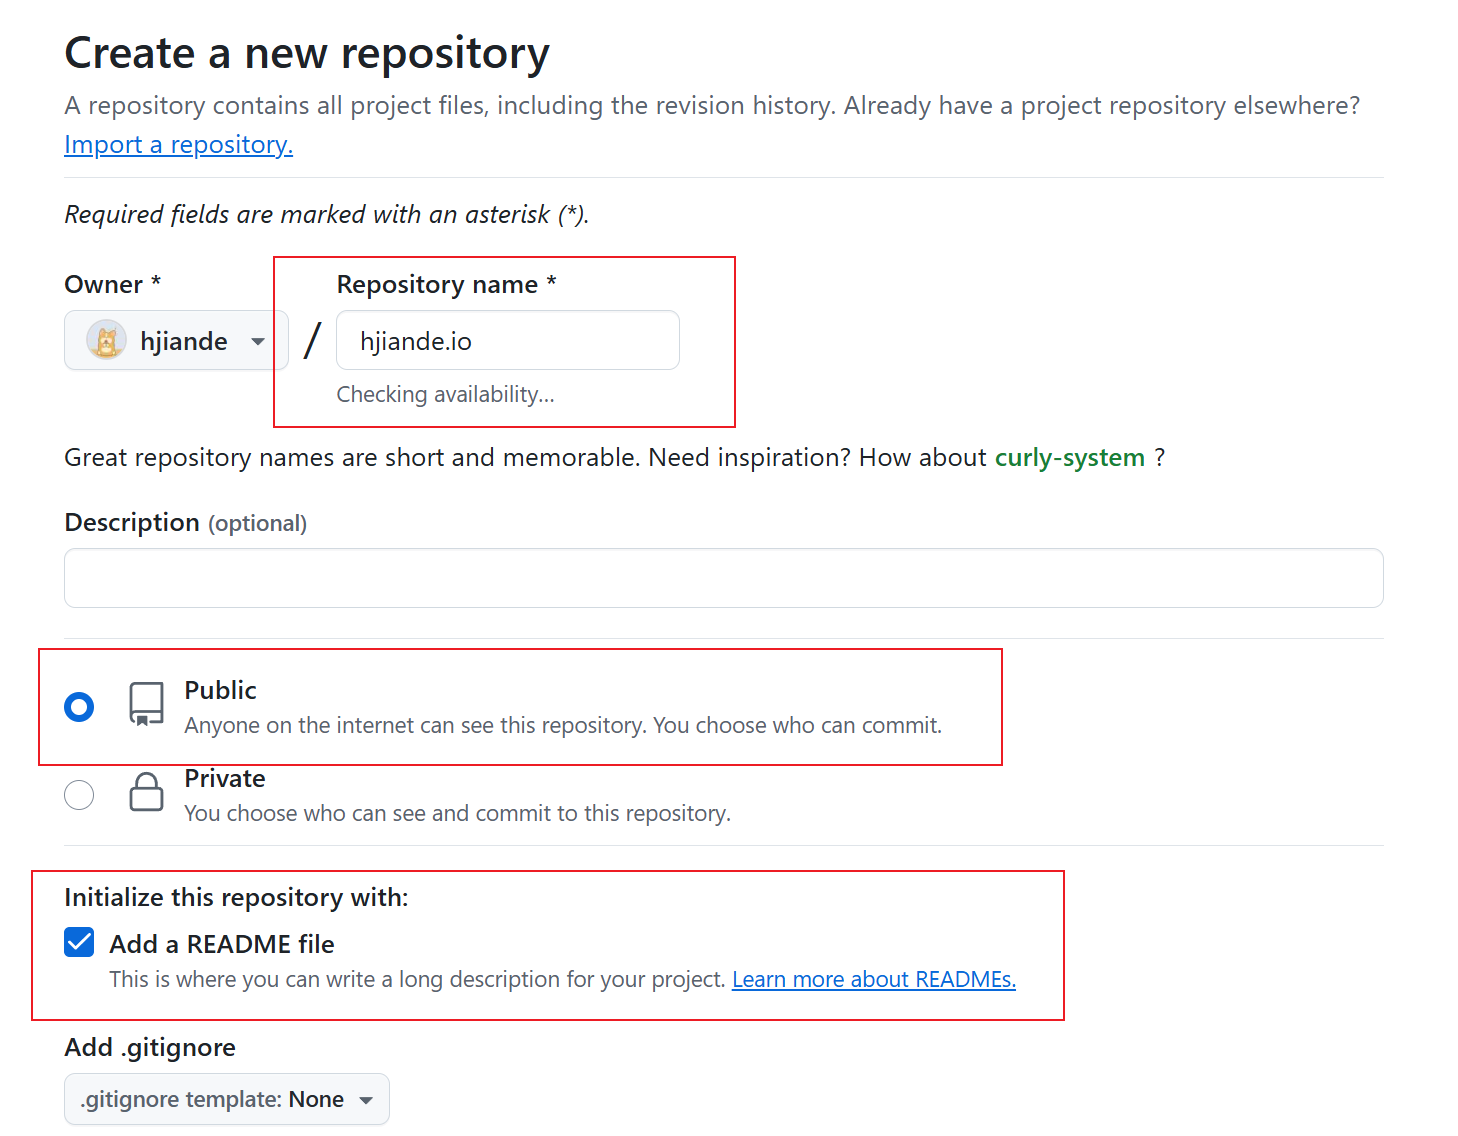Click the Private lock icon
1458x1136 pixels.
point(147,792)
